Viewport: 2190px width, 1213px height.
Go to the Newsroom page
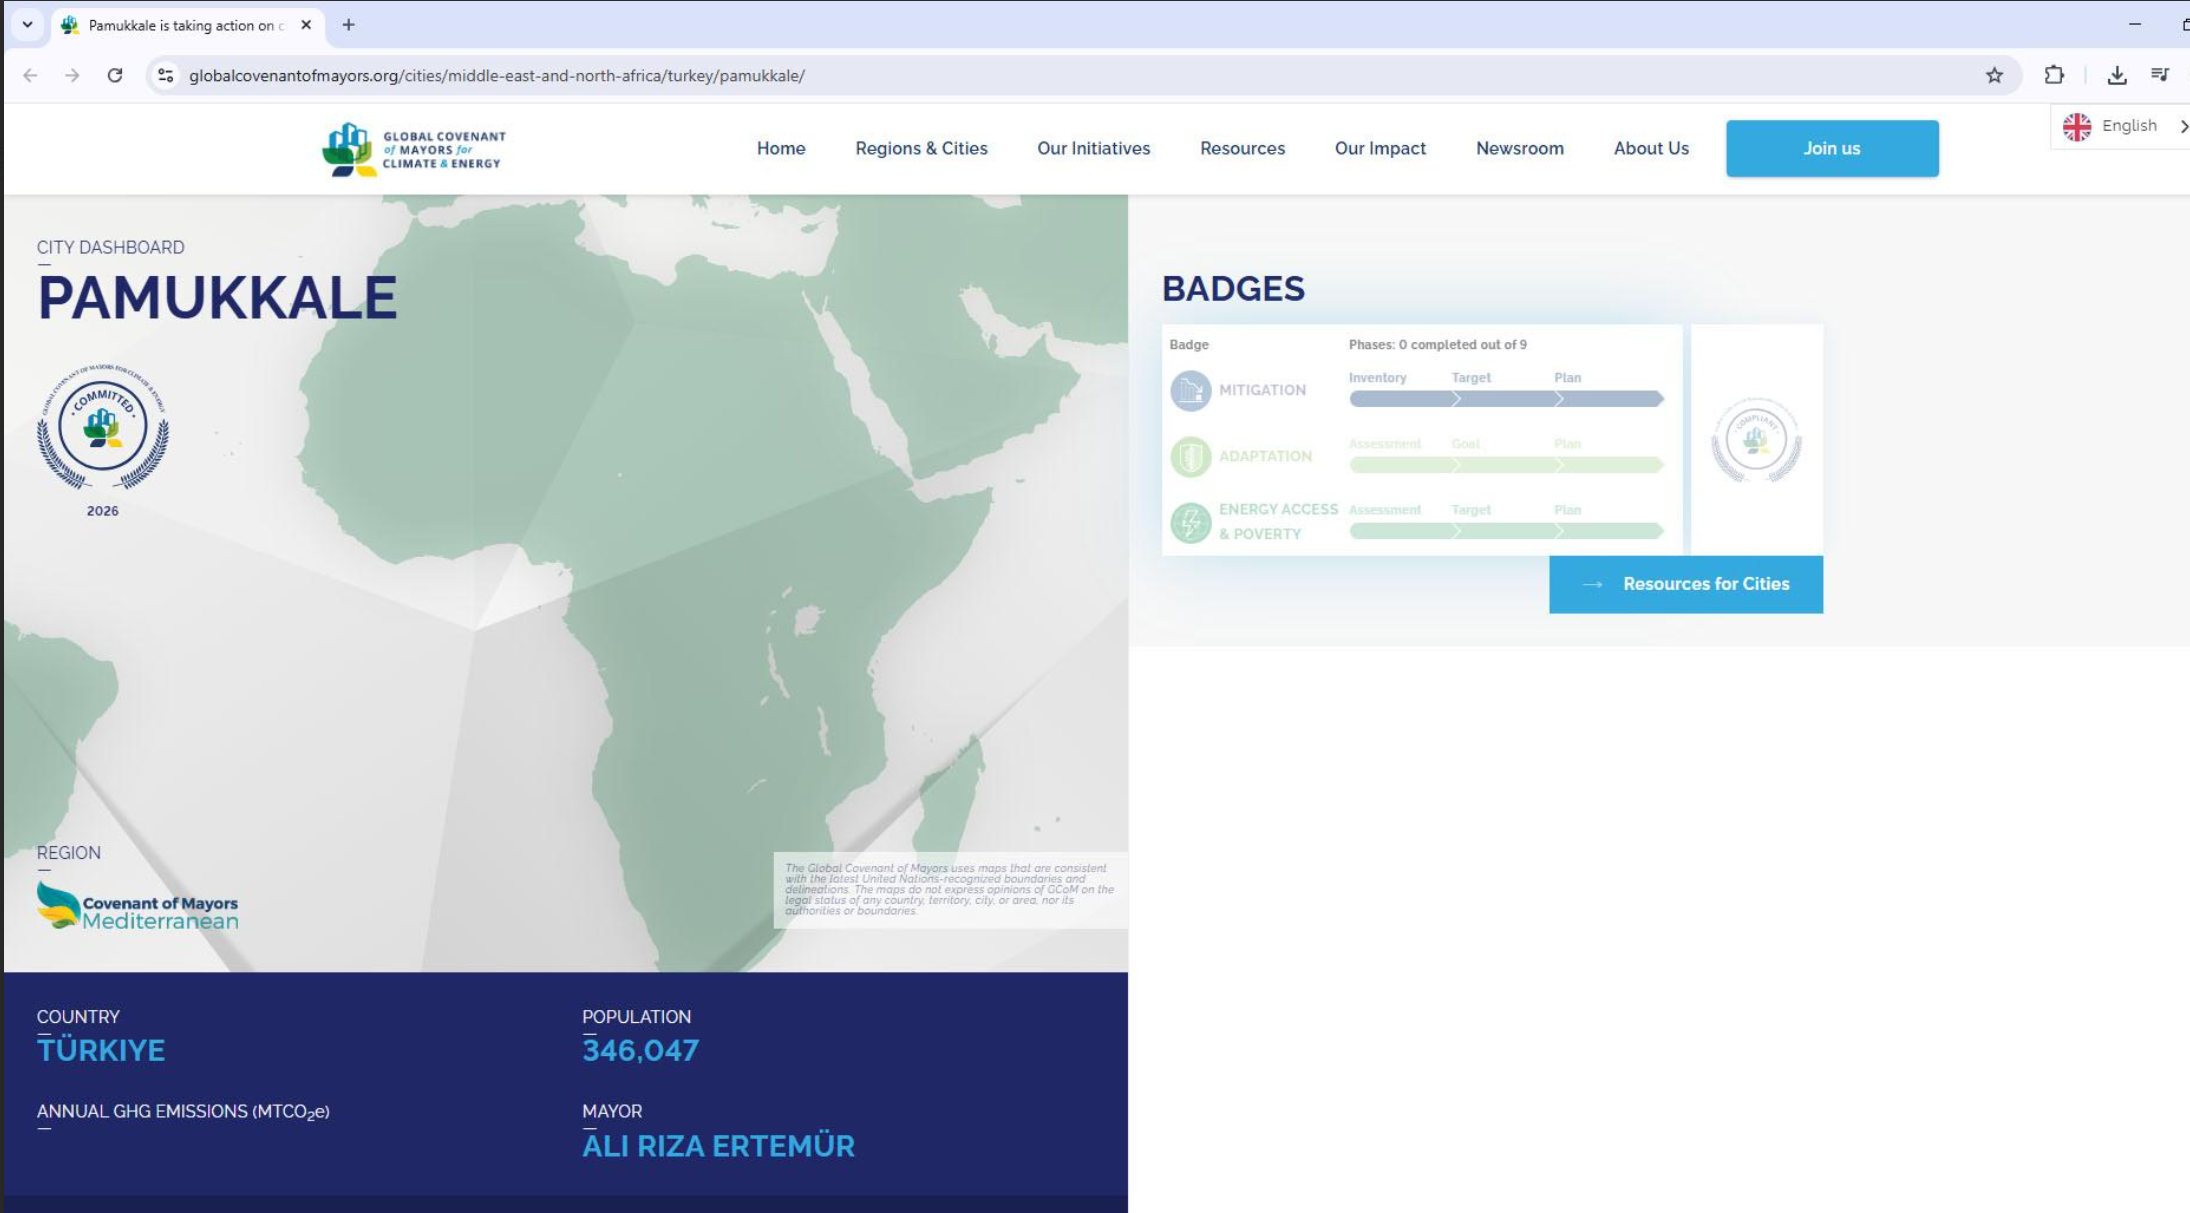1519,148
